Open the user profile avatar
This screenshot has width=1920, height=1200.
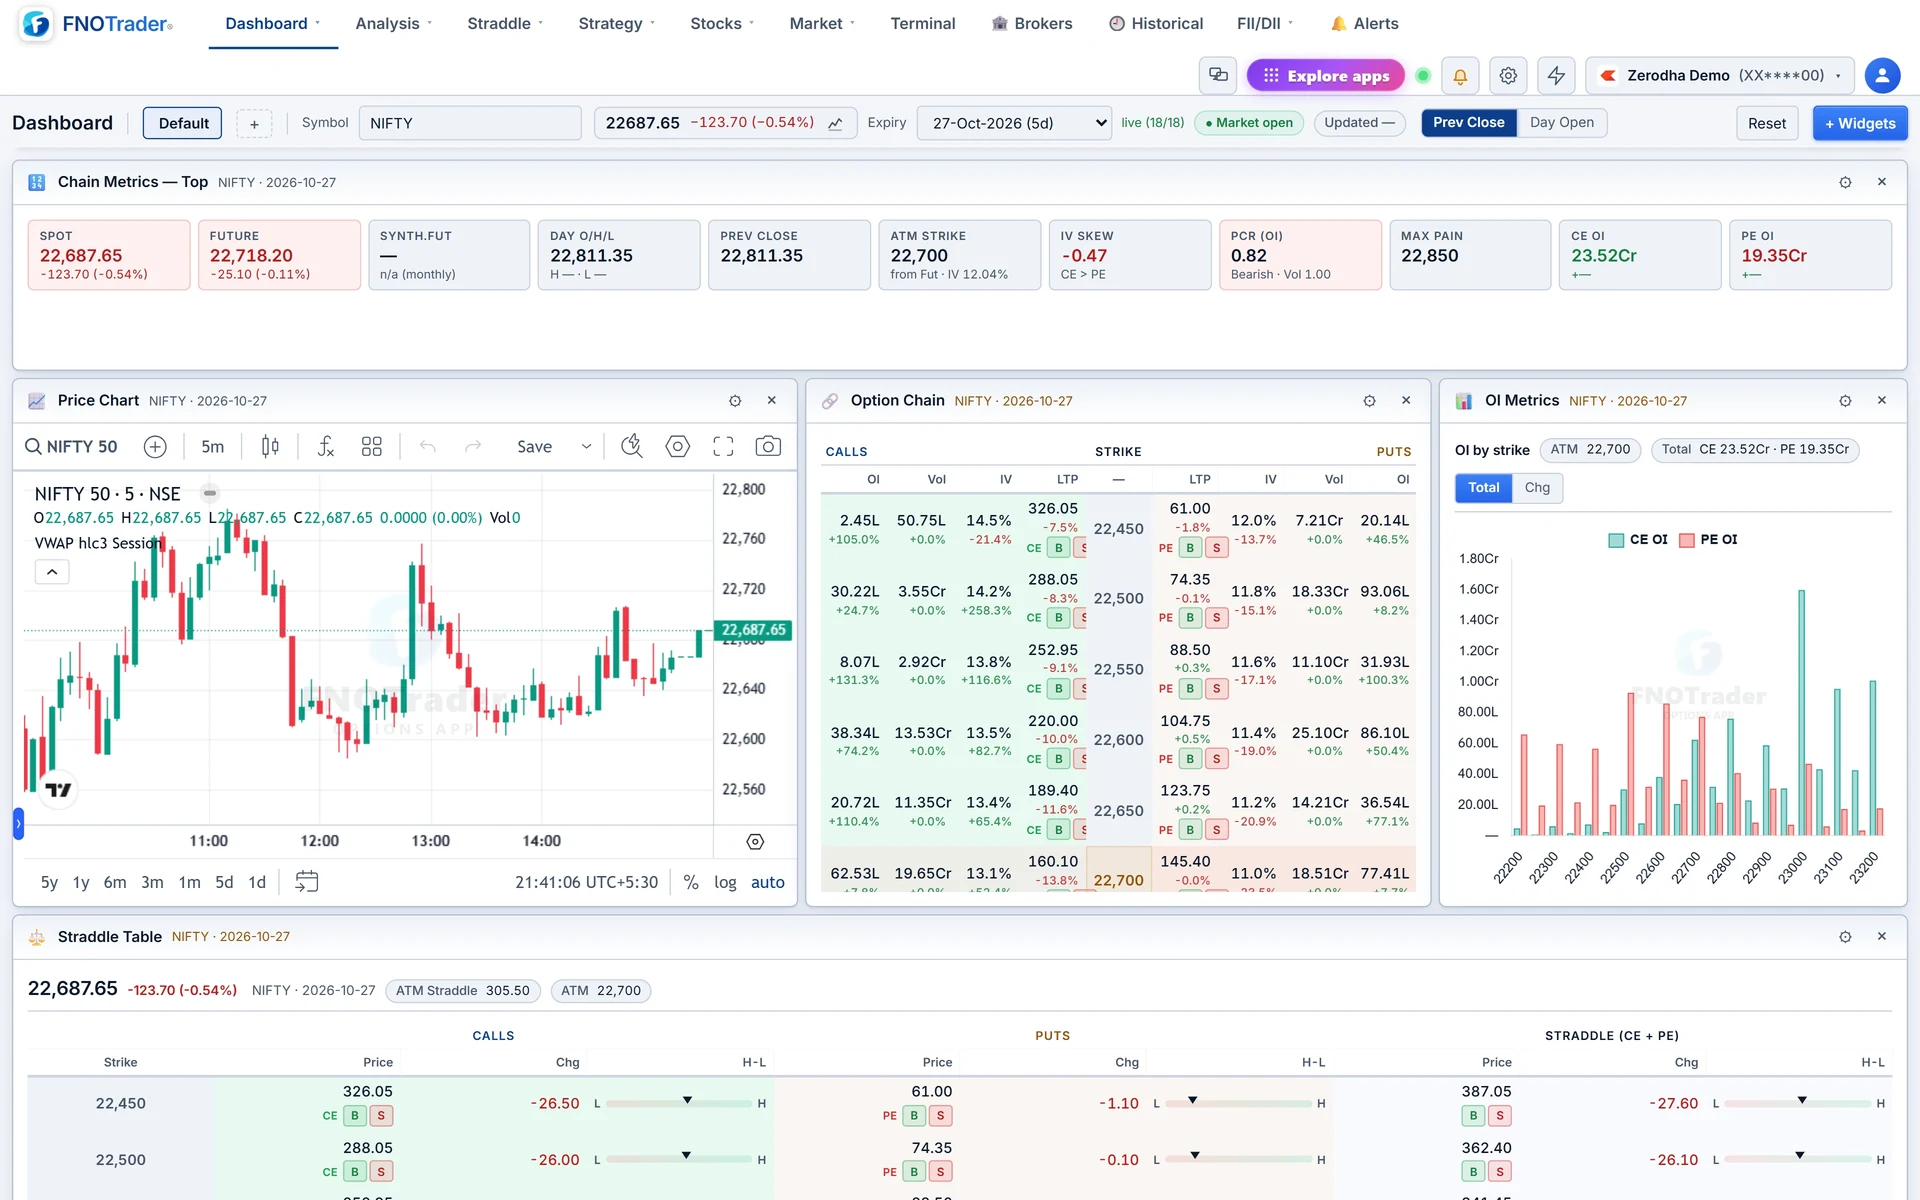click(x=1882, y=76)
